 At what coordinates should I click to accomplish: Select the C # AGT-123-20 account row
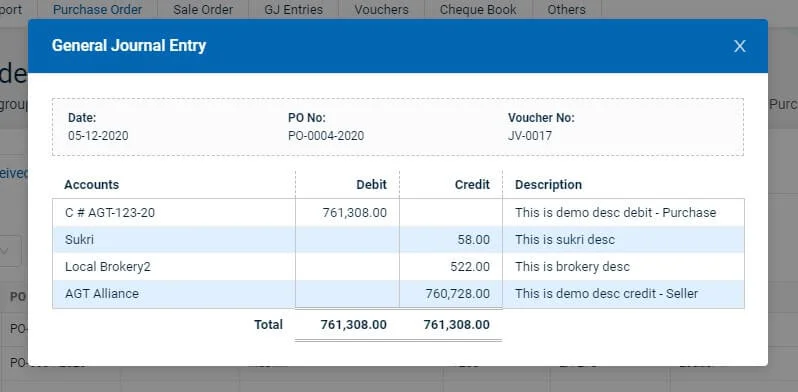click(398, 212)
